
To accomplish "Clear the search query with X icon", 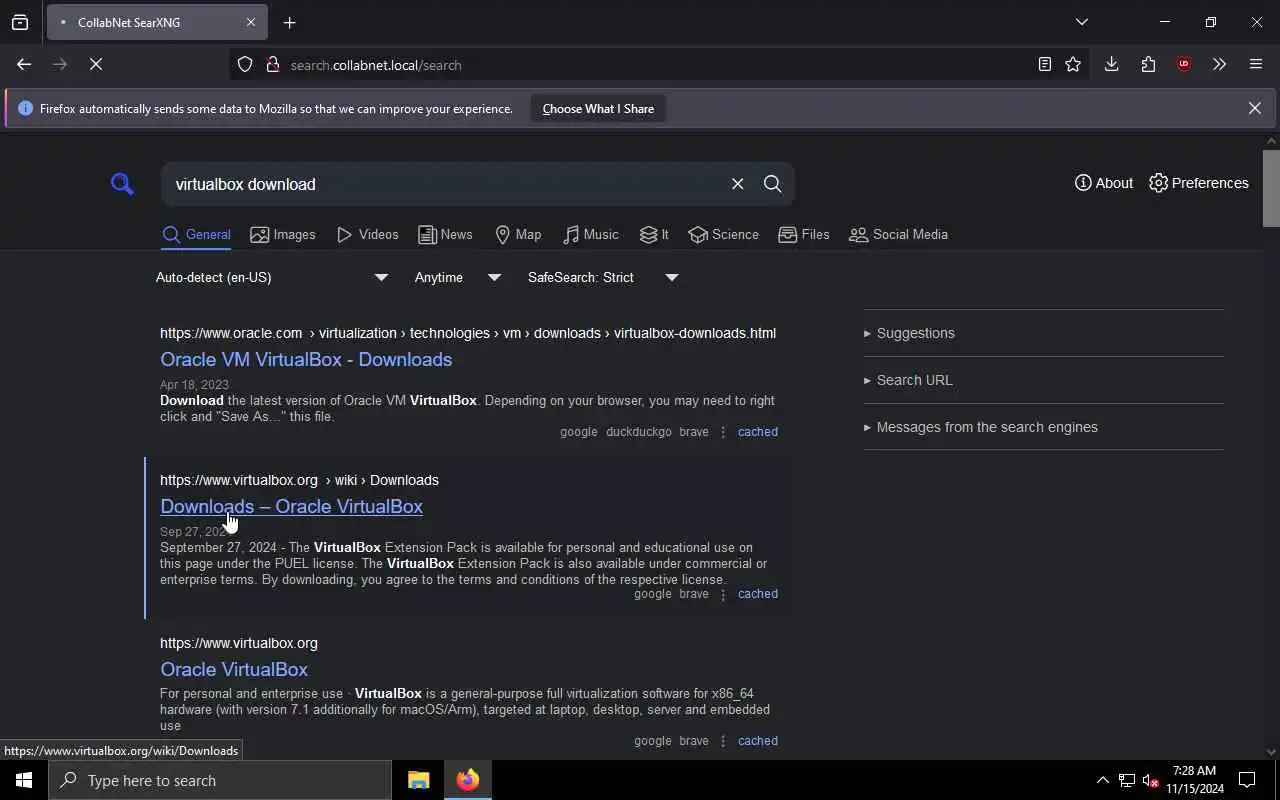I will tap(738, 184).
